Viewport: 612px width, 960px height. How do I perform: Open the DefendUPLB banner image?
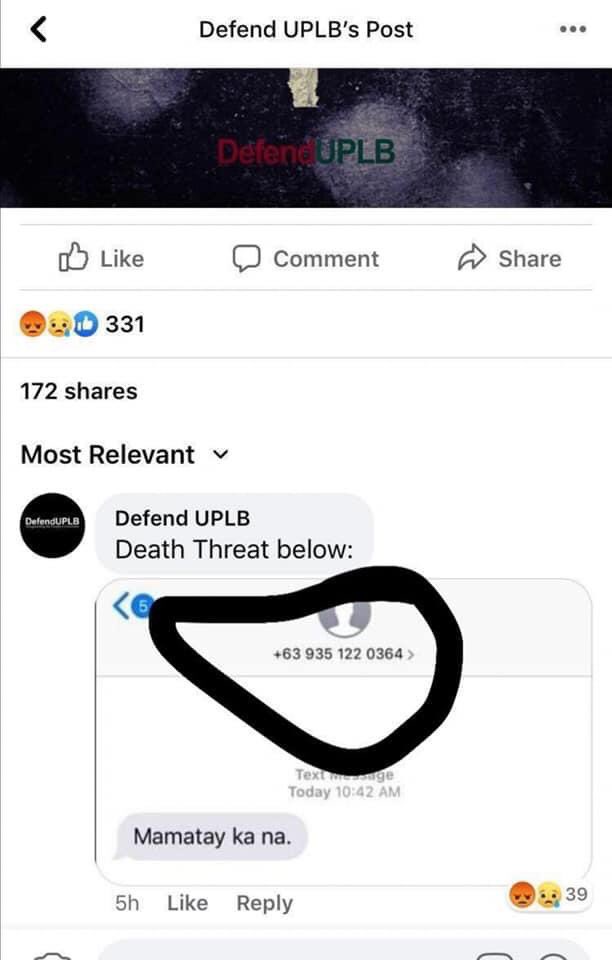pos(306,138)
